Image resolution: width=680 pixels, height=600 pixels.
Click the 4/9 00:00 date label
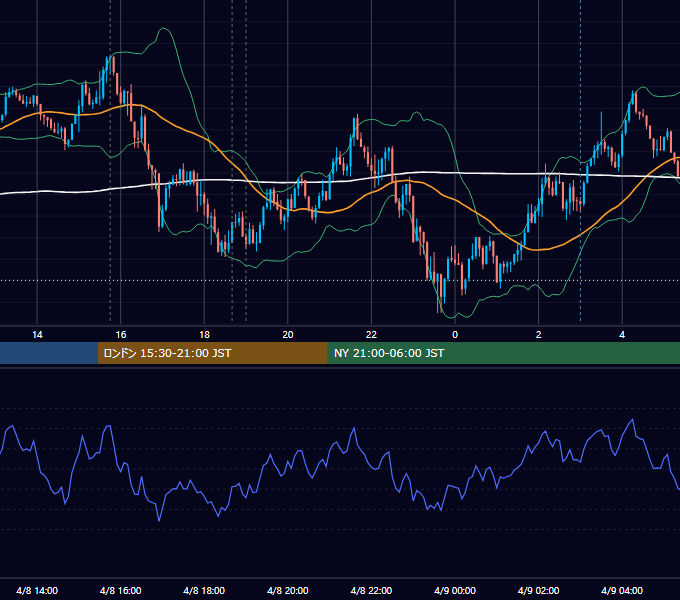click(455, 590)
